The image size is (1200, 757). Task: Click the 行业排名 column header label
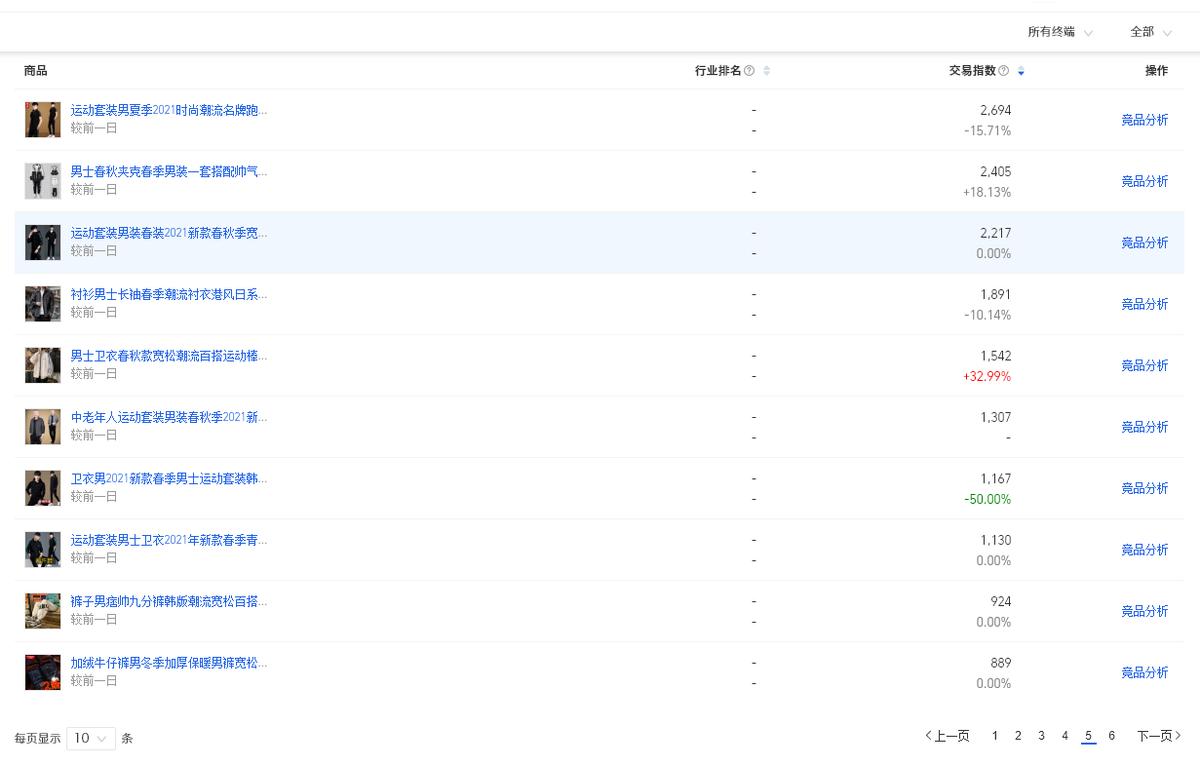point(718,71)
